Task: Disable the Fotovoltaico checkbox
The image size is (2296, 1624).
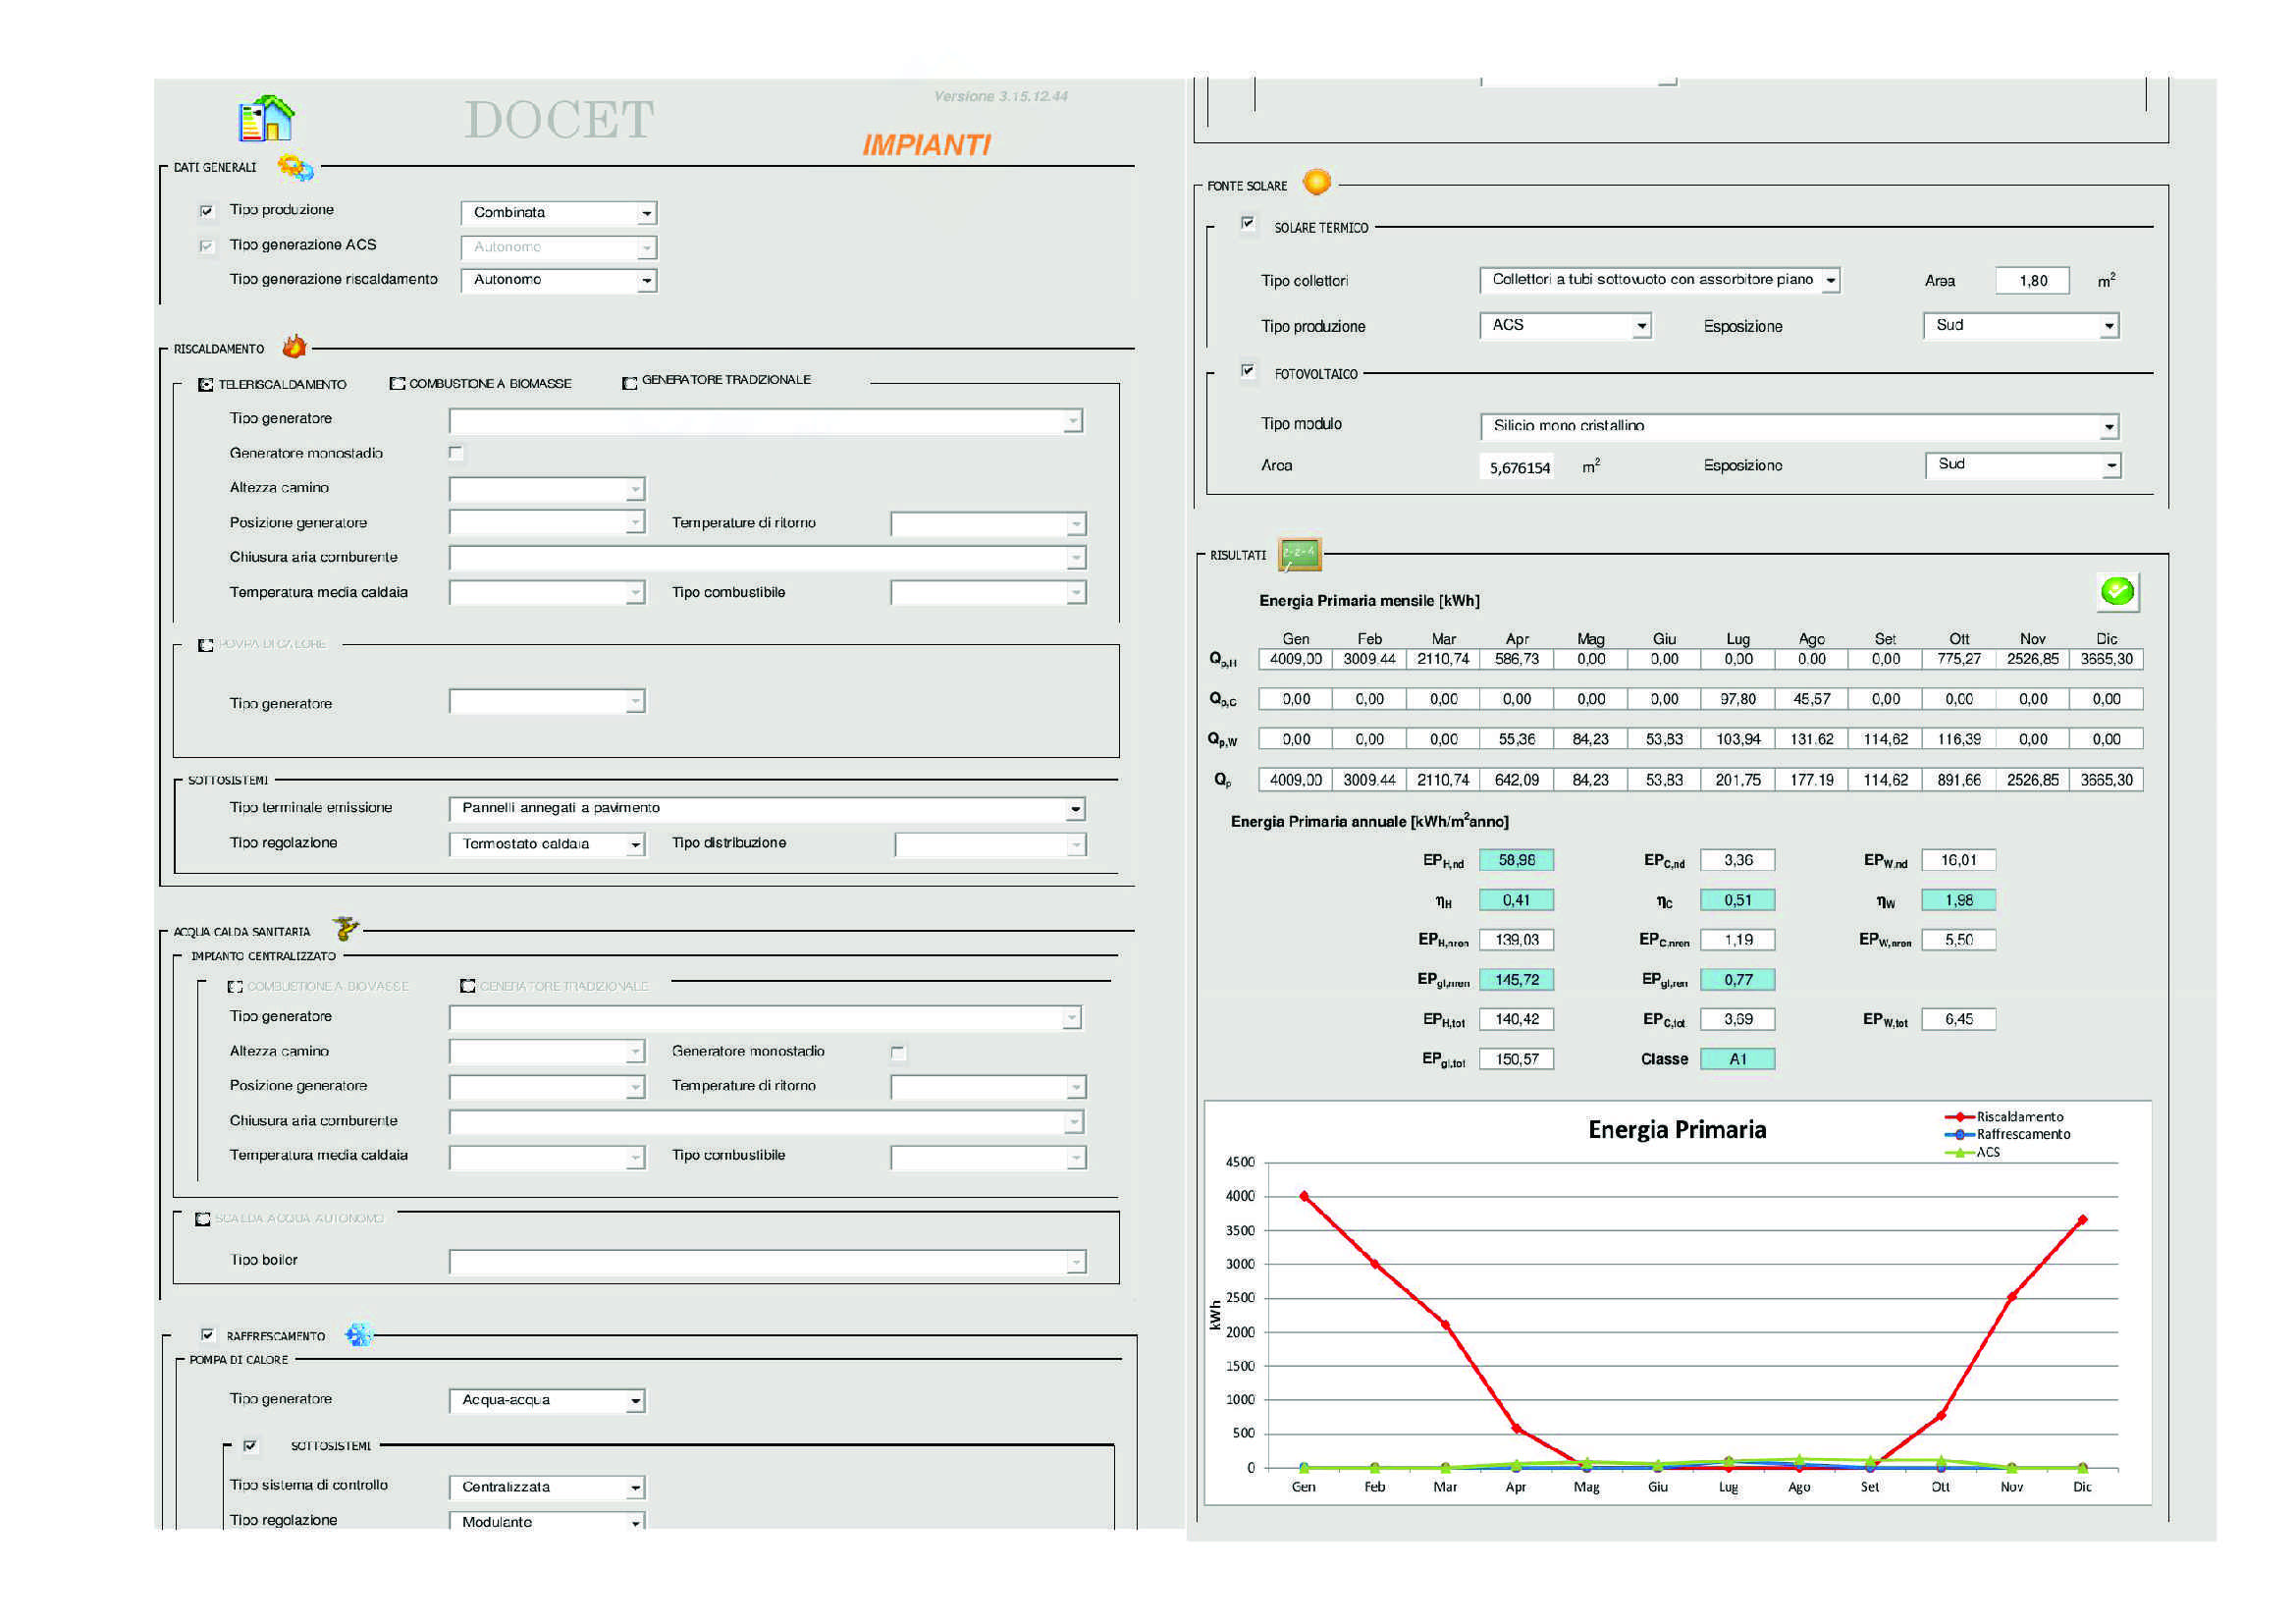Action: 1247,371
